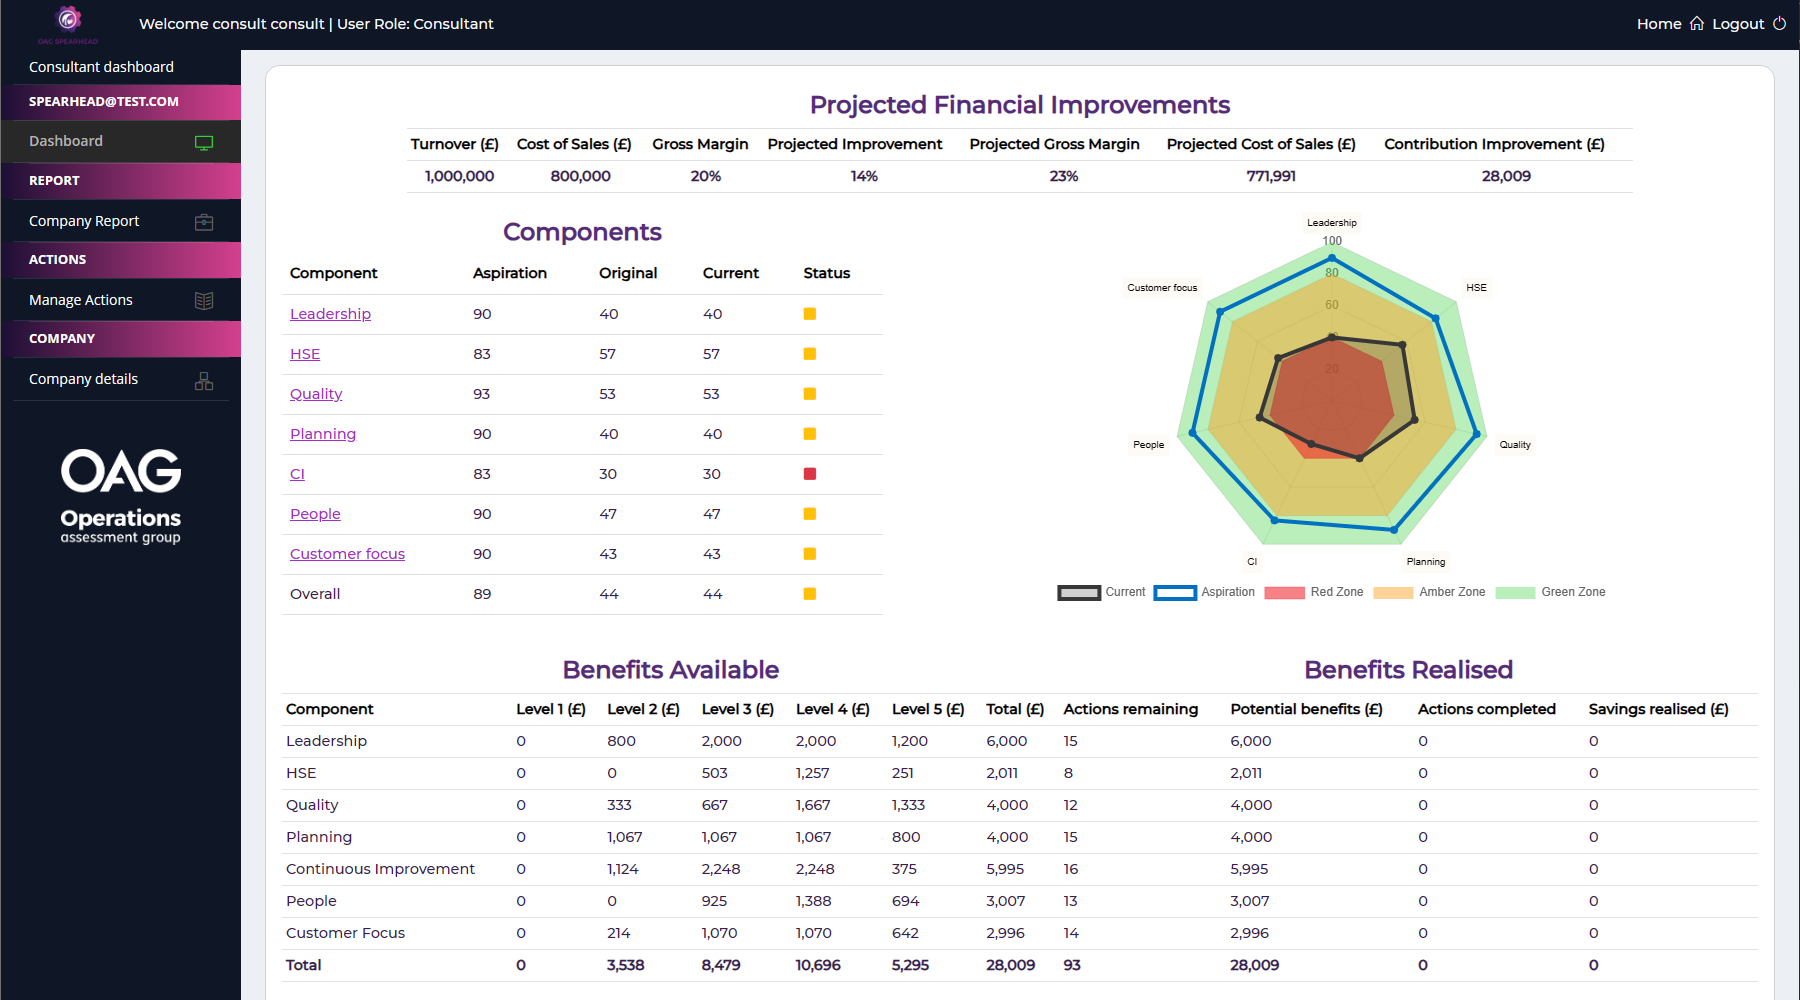The width and height of the screenshot is (1800, 1000).
Task: Click the OAG Spearhead logo icon
Action: (68, 20)
